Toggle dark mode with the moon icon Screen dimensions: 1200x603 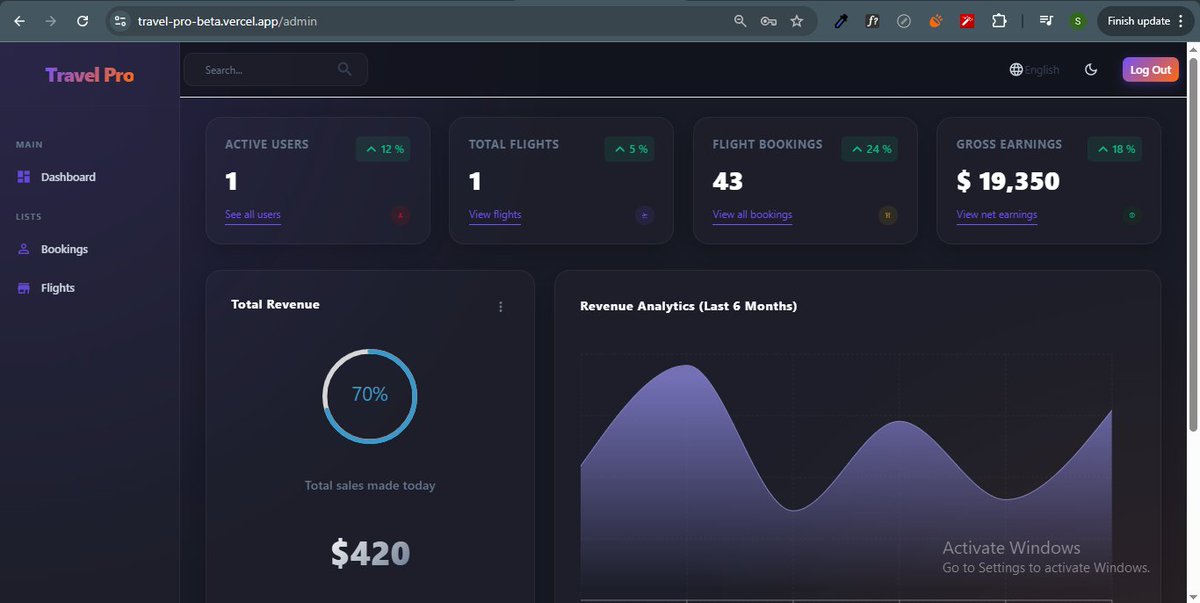point(1091,69)
